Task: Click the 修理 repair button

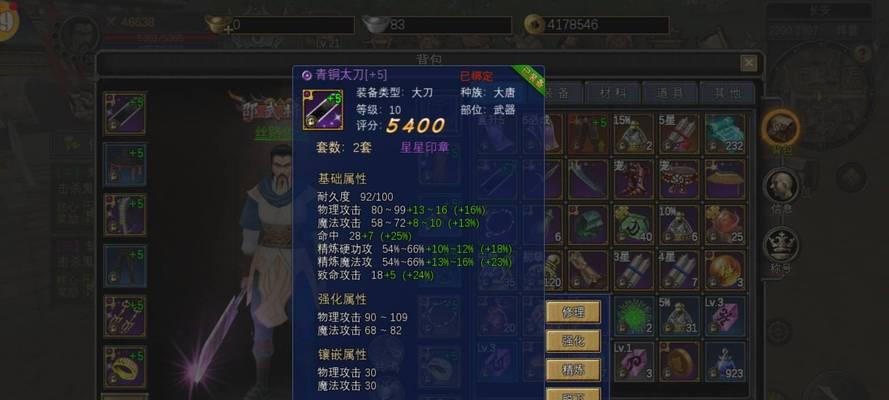Action: tap(573, 312)
